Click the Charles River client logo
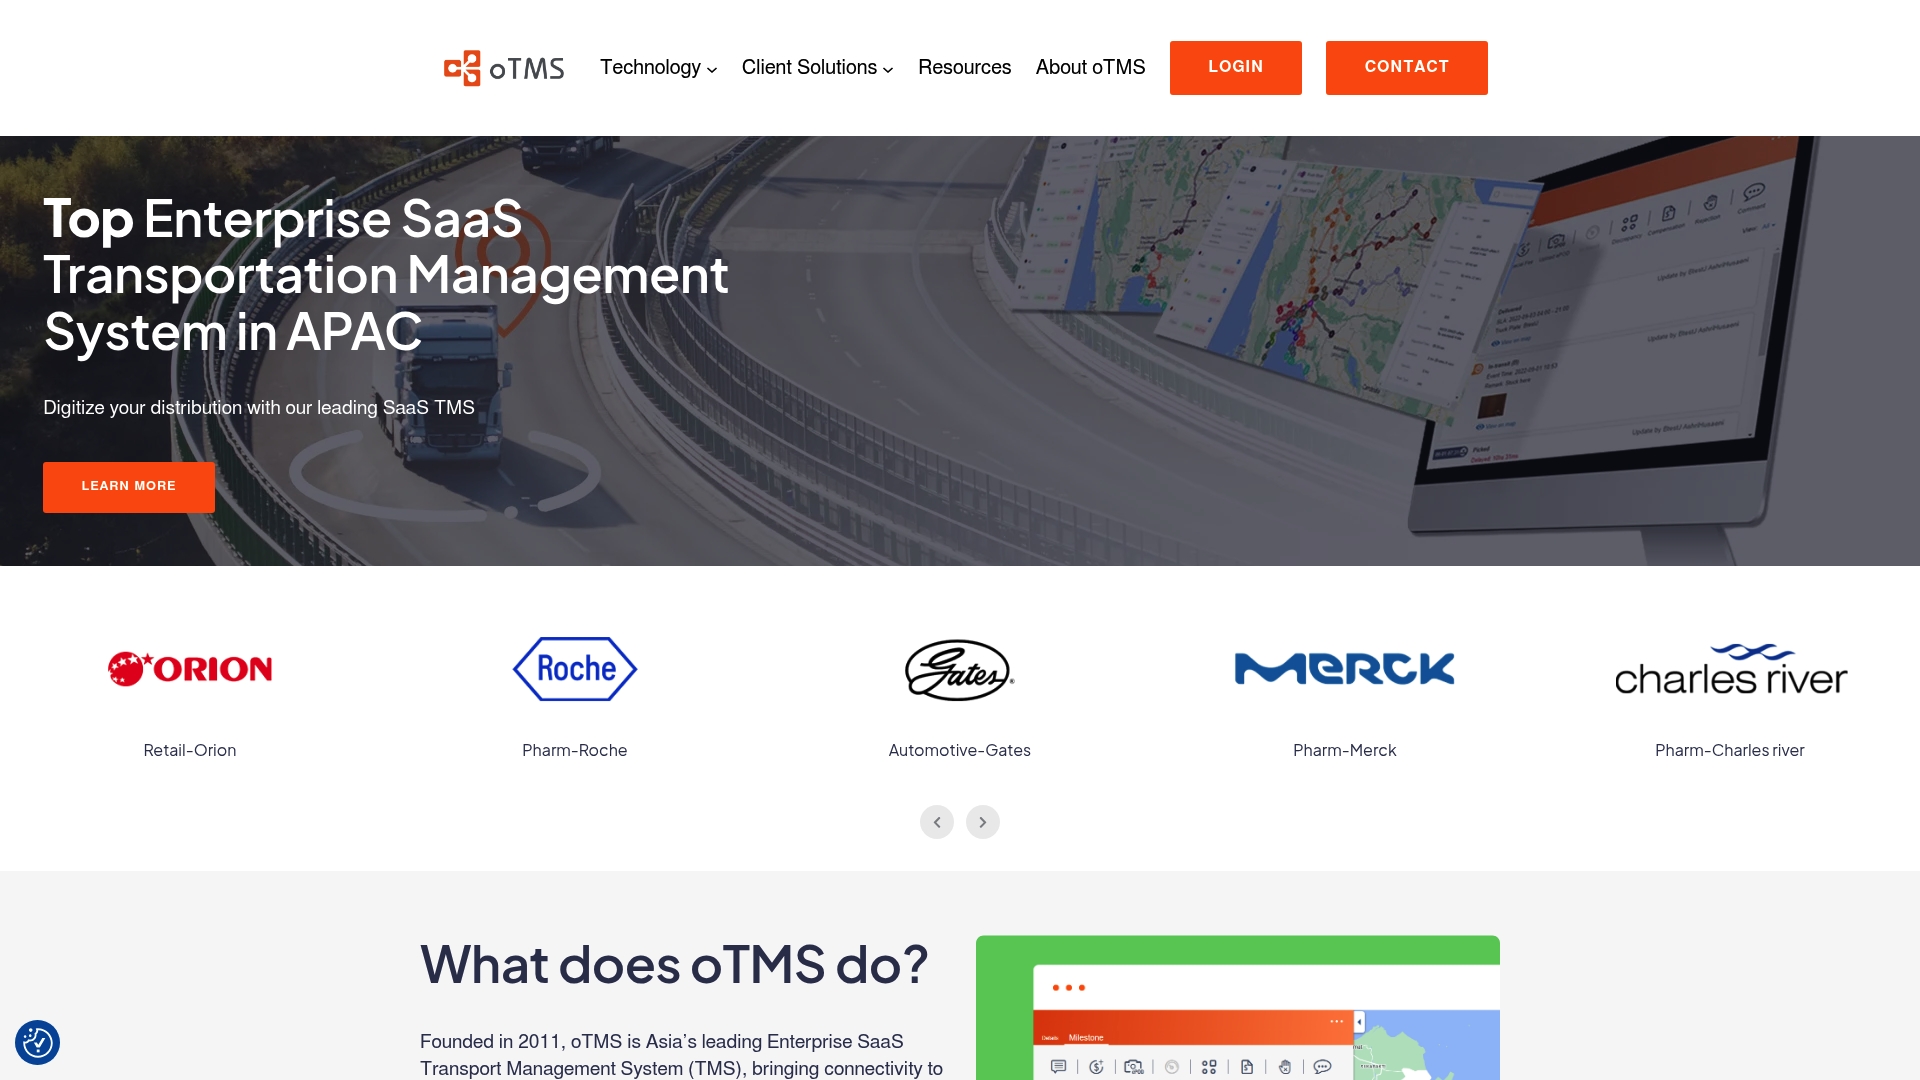 tap(1730, 670)
